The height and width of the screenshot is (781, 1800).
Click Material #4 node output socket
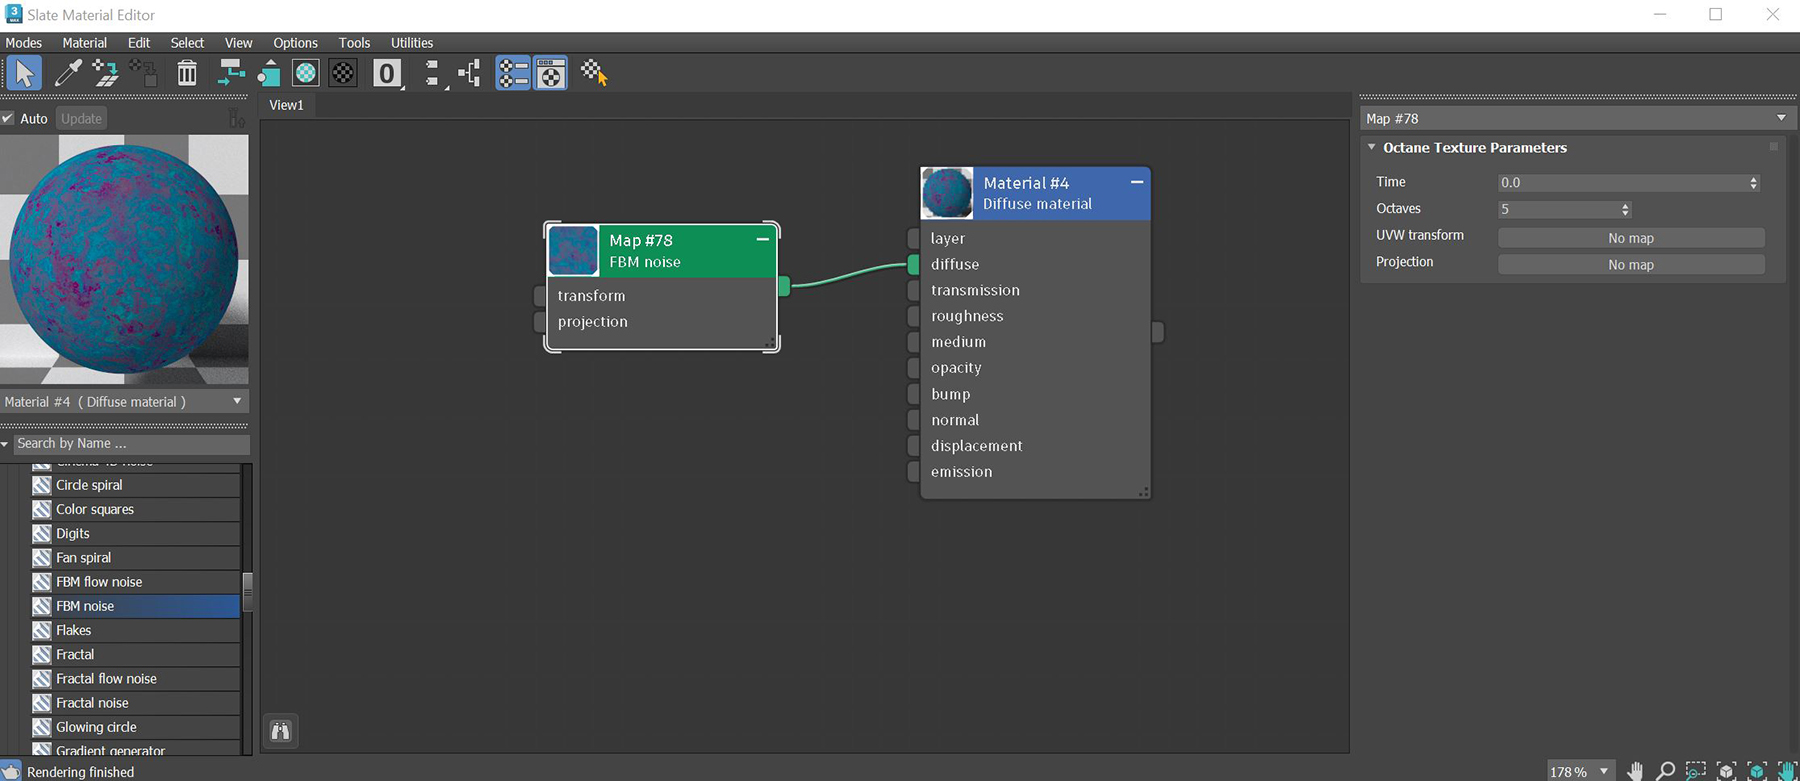(x=1157, y=332)
